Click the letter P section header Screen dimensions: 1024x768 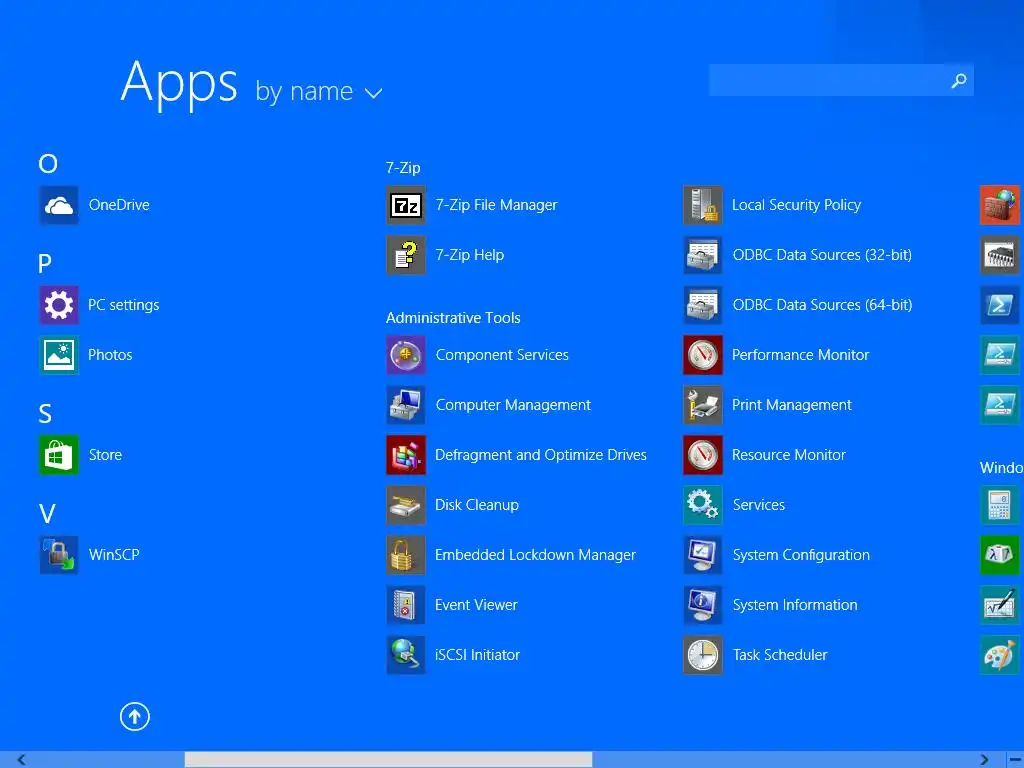[44, 264]
